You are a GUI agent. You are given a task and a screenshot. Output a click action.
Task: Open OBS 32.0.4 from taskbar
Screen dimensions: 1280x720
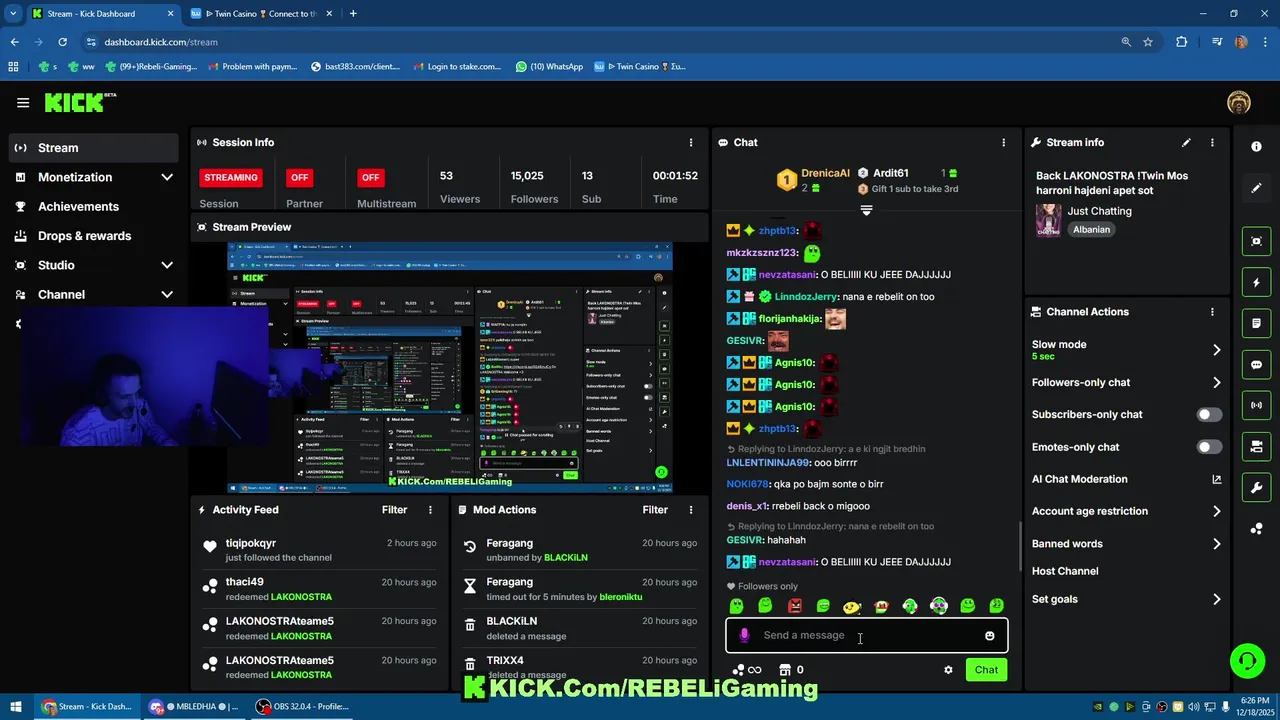click(x=301, y=706)
